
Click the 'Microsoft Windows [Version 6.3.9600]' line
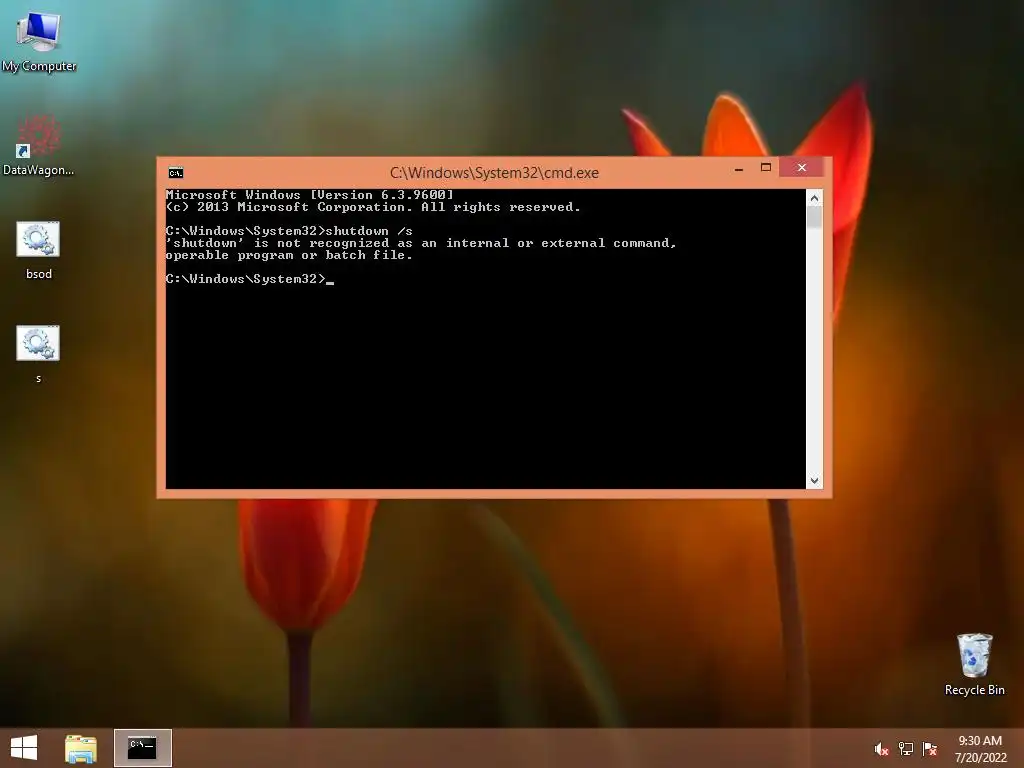tap(310, 195)
